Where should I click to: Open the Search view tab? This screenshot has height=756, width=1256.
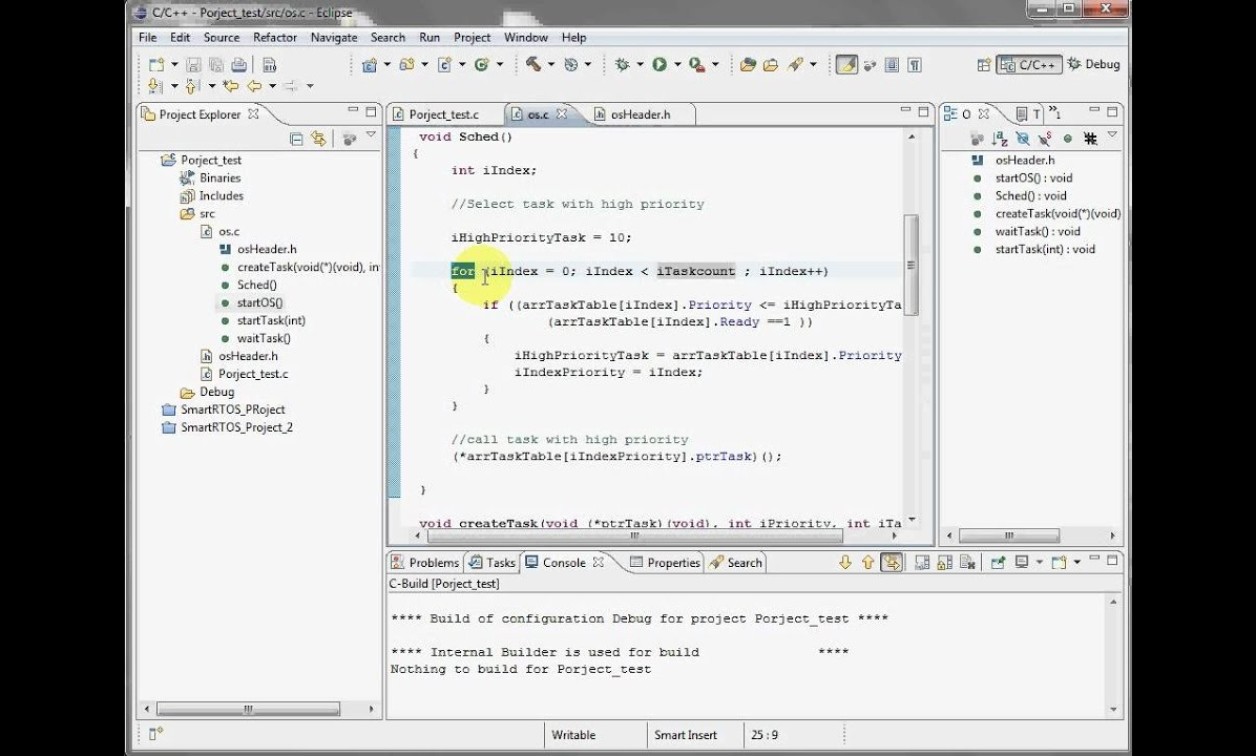click(x=736, y=563)
